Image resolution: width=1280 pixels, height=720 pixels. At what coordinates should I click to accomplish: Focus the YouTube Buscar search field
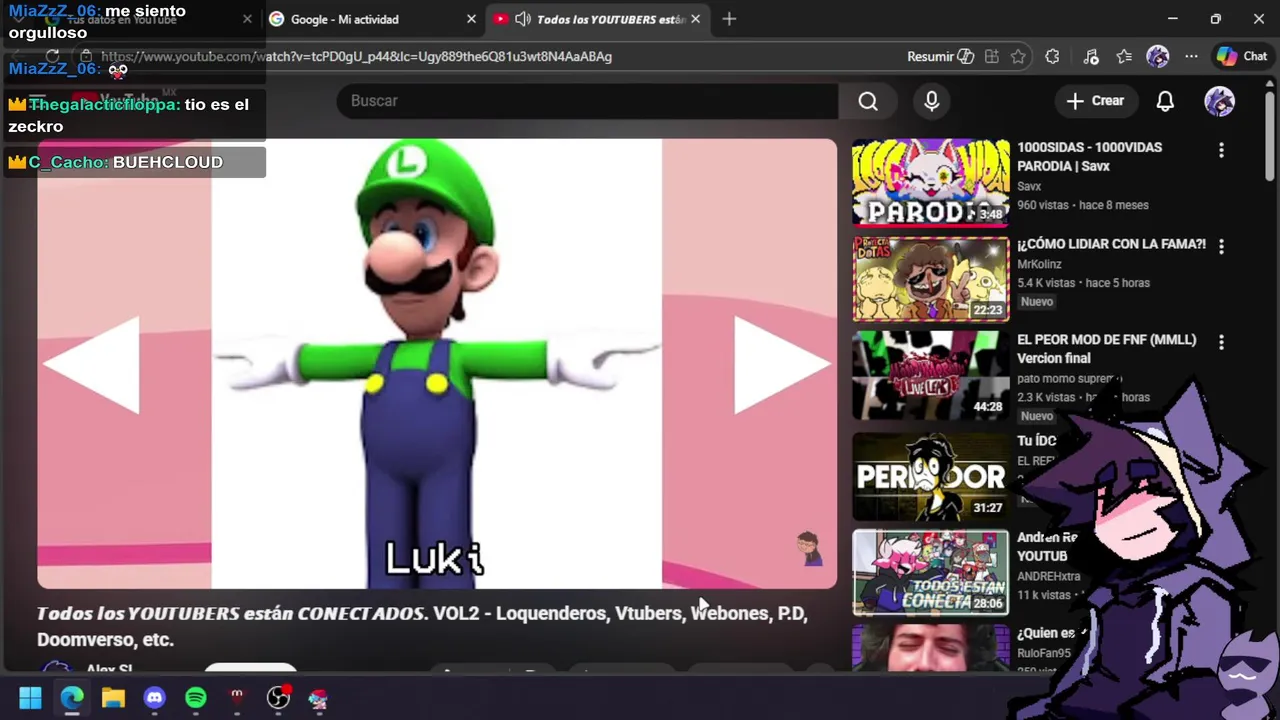(x=587, y=101)
